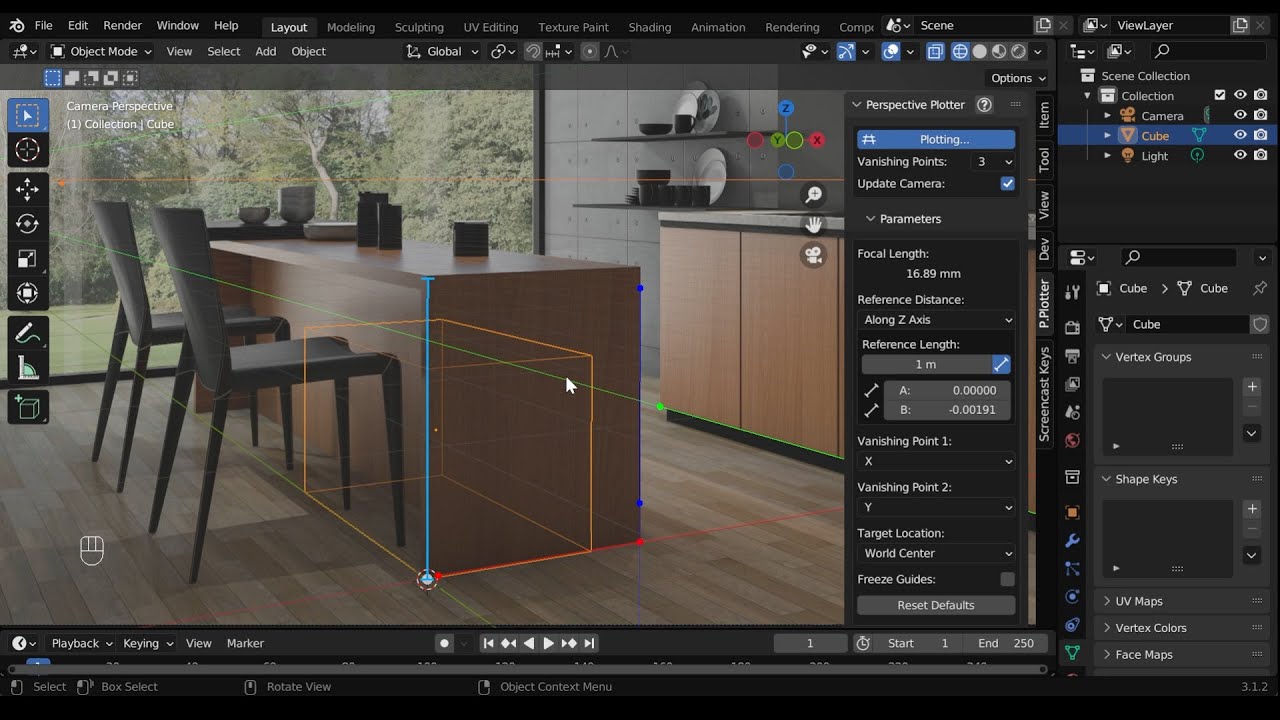Select the Select Box tool
This screenshot has height=720, width=1280.
pyautogui.click(x=28, y=116)
